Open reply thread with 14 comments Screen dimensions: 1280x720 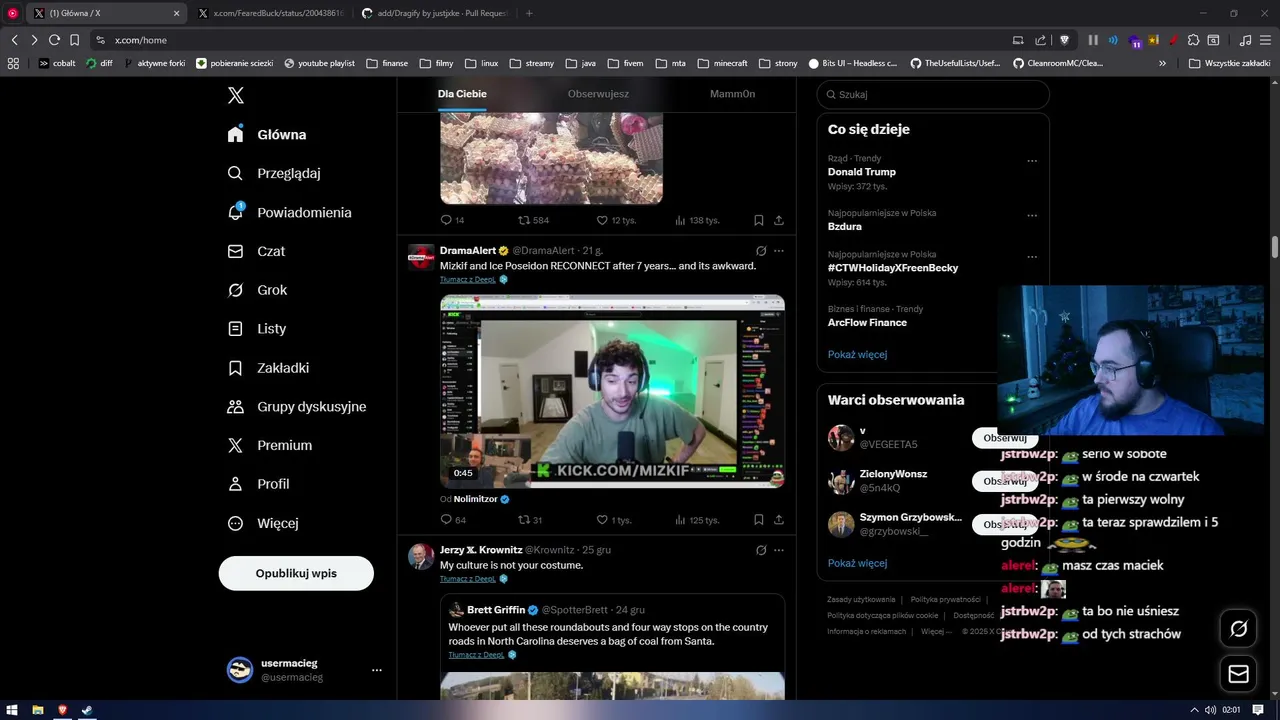(x=453, y=220)
